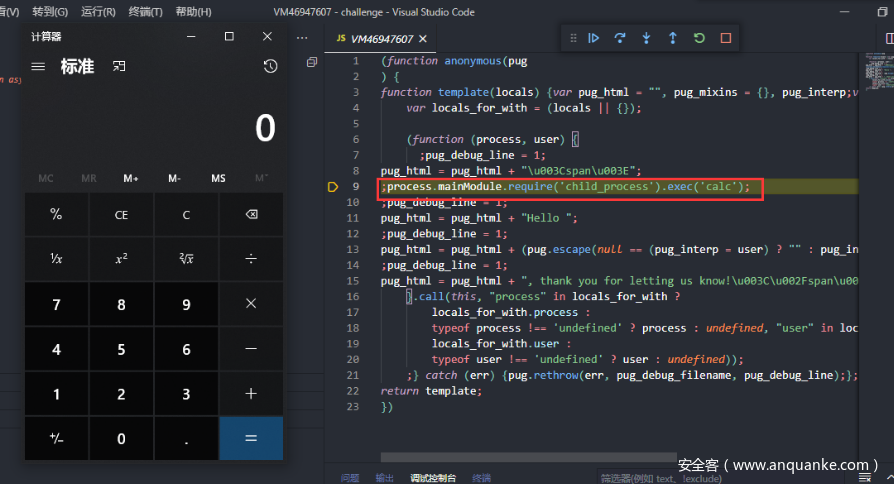This screenshot has height=484, width=894.
Task: Click the Step Over debug icon
Action: 620,38
